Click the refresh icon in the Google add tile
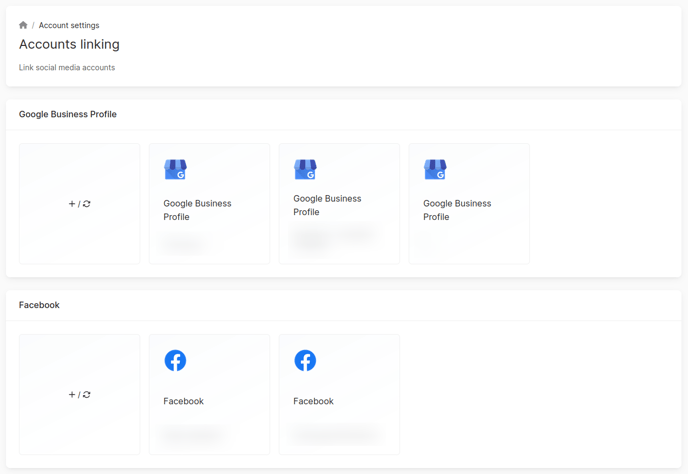The width and height of the screenshot is (688, 474). click(x=86, y=204)
